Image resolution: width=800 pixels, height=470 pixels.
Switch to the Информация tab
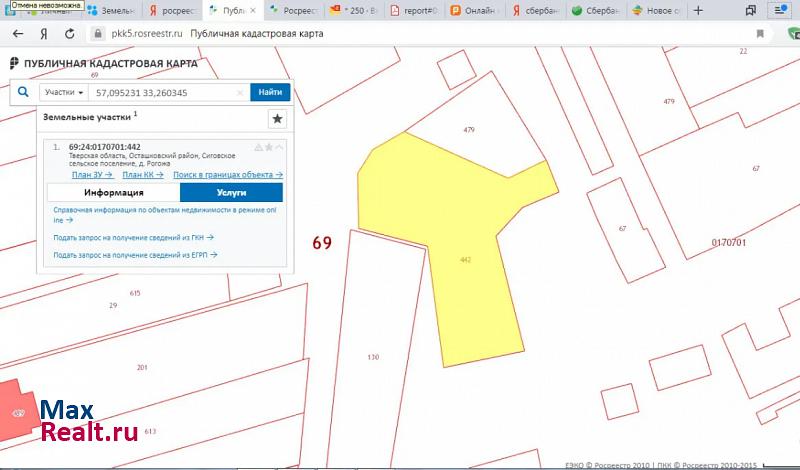(113, 193)
